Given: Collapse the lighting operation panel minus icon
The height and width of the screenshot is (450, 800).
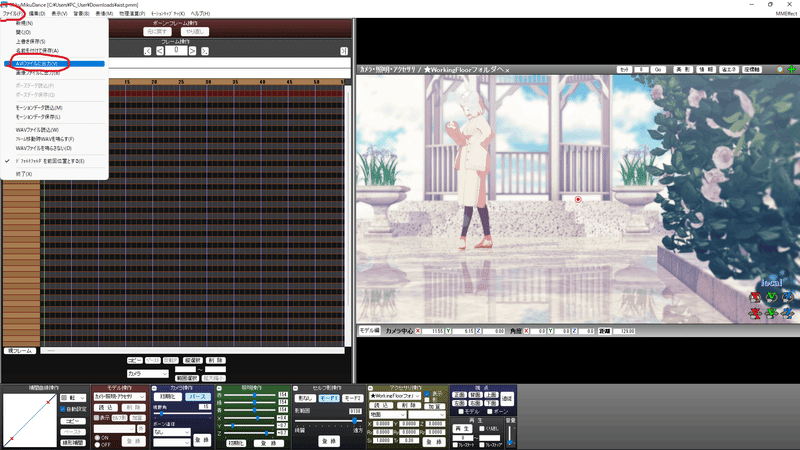Looking at the screenshot, I should point(219,388).
